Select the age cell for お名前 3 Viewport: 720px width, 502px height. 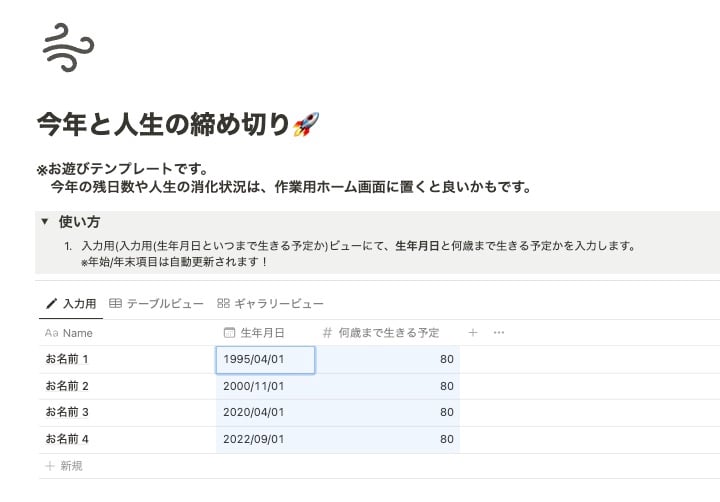point(388,413)
